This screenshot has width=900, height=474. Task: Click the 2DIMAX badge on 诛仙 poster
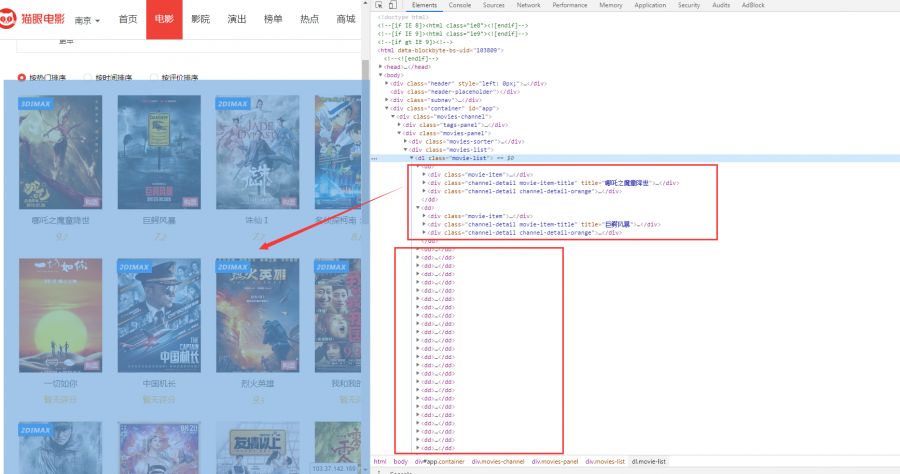coord(232,104)
